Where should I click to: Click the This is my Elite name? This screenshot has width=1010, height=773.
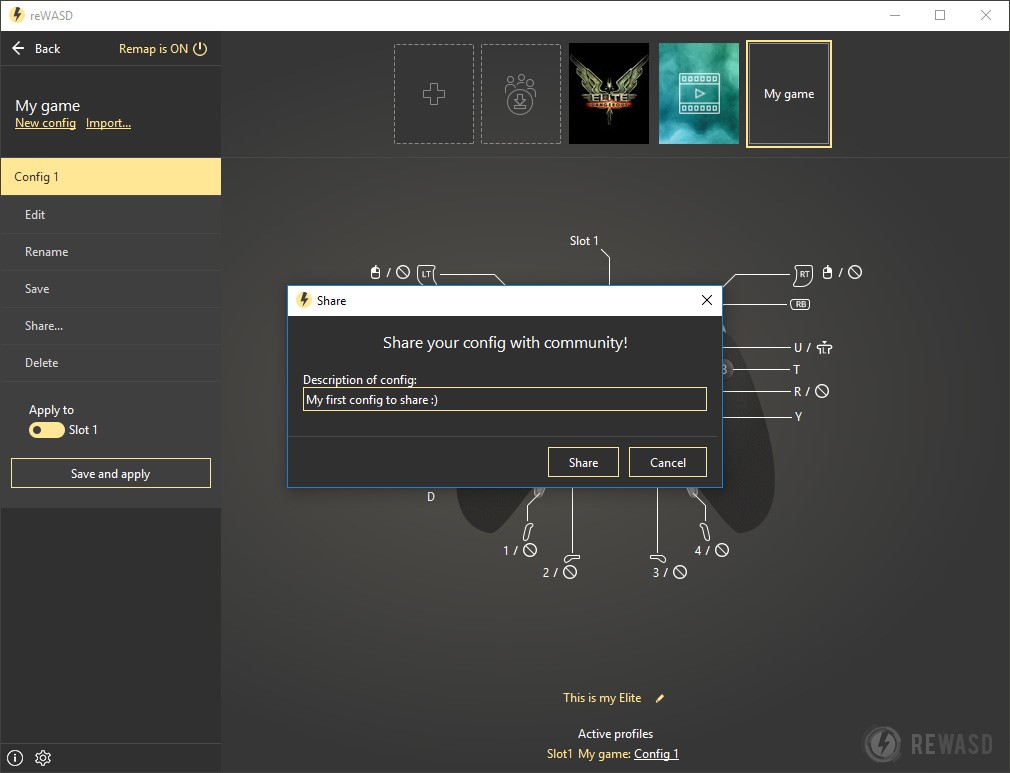pos(602,698)
